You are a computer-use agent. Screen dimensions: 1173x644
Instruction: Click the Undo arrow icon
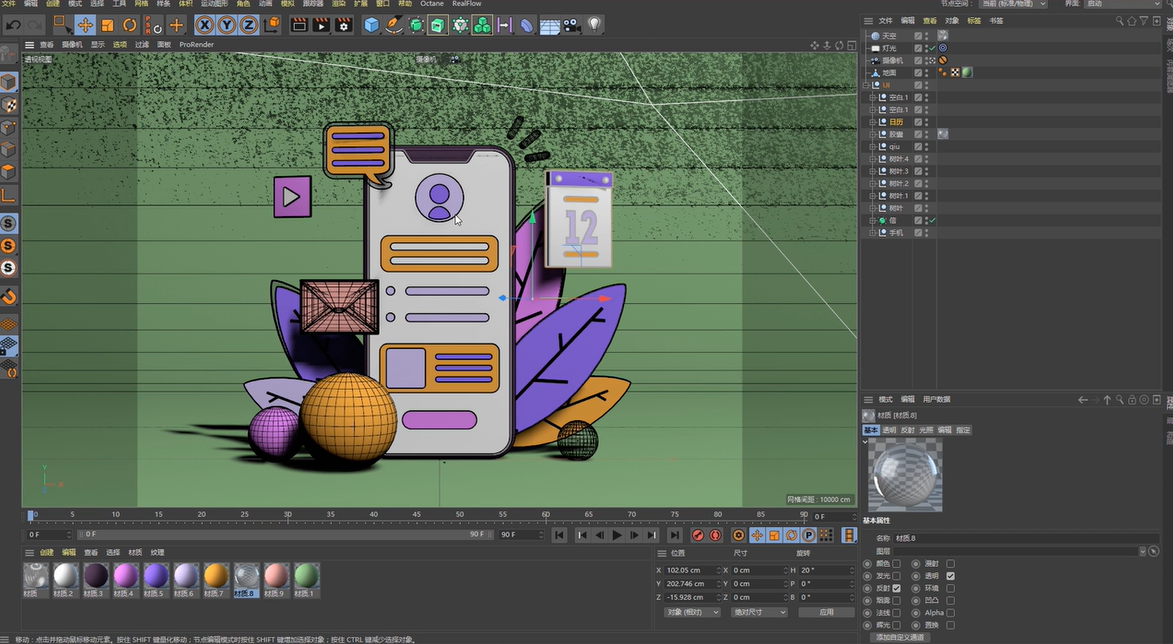(x=13, y=25)
